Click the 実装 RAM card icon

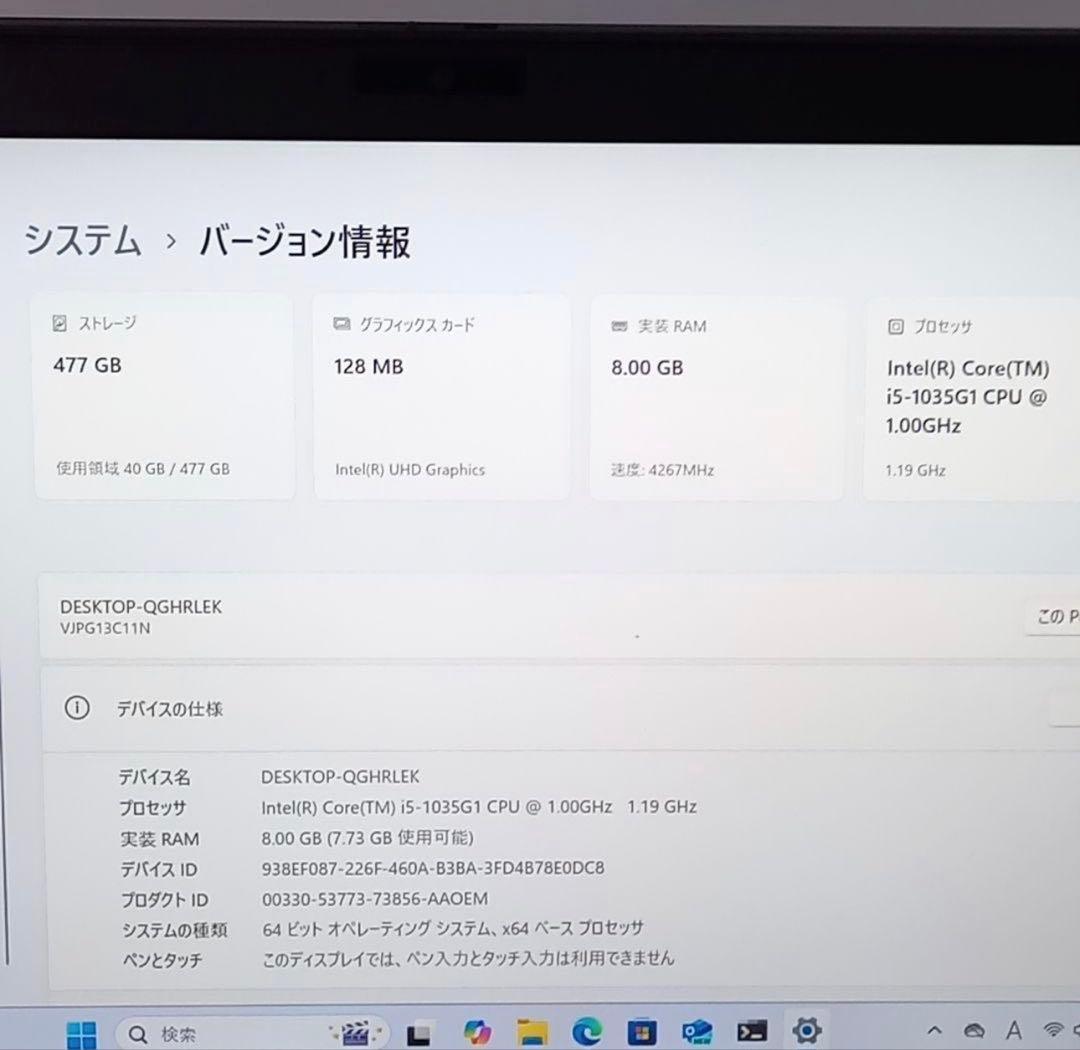pos(621,326)
